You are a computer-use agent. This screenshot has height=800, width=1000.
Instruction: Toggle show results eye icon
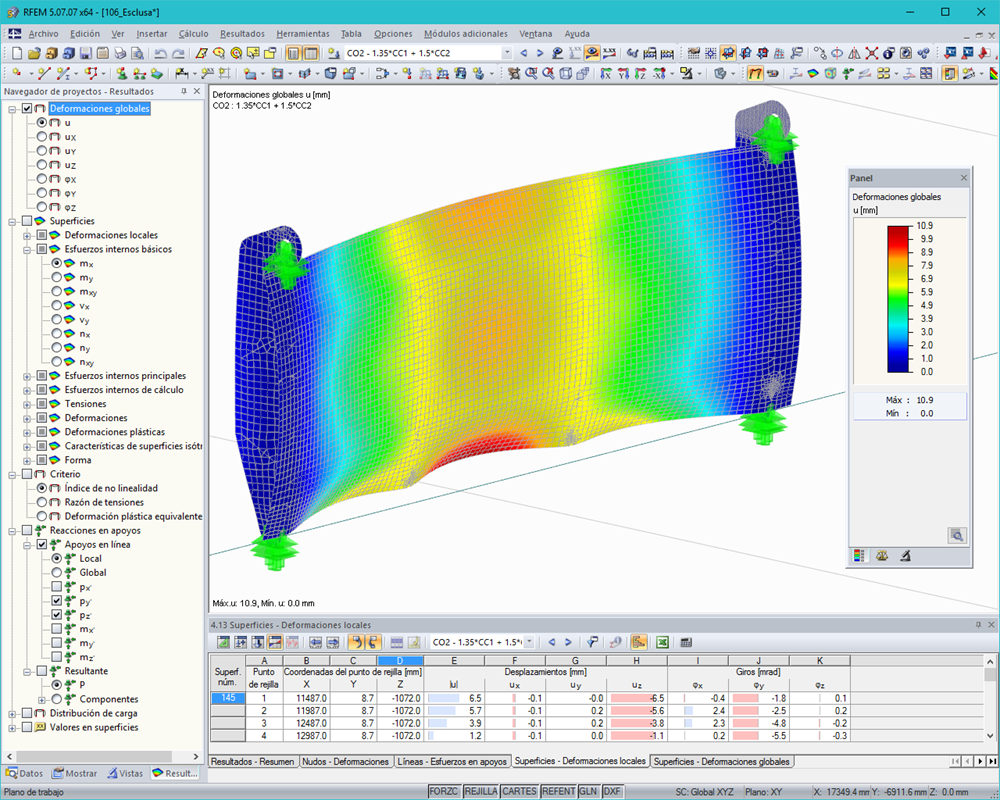pos(592,53)
